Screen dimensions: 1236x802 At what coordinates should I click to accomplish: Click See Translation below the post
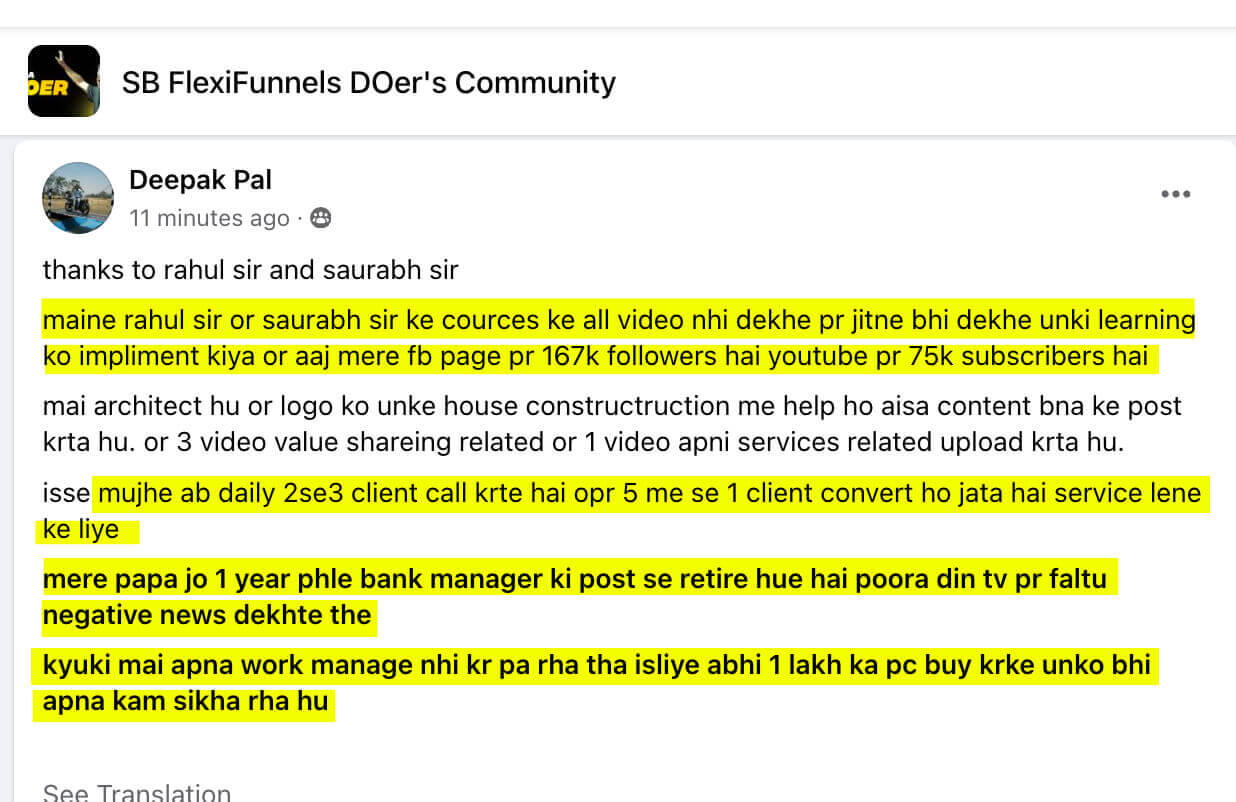click(x=136, y=792)
